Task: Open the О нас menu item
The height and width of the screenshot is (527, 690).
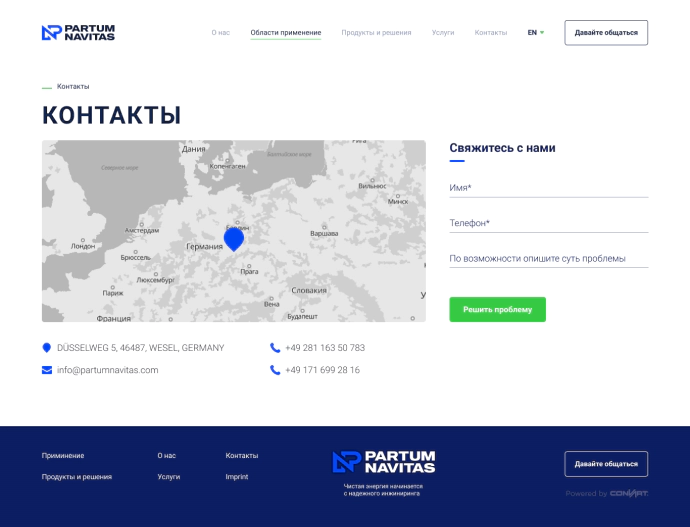Action: 220,33
